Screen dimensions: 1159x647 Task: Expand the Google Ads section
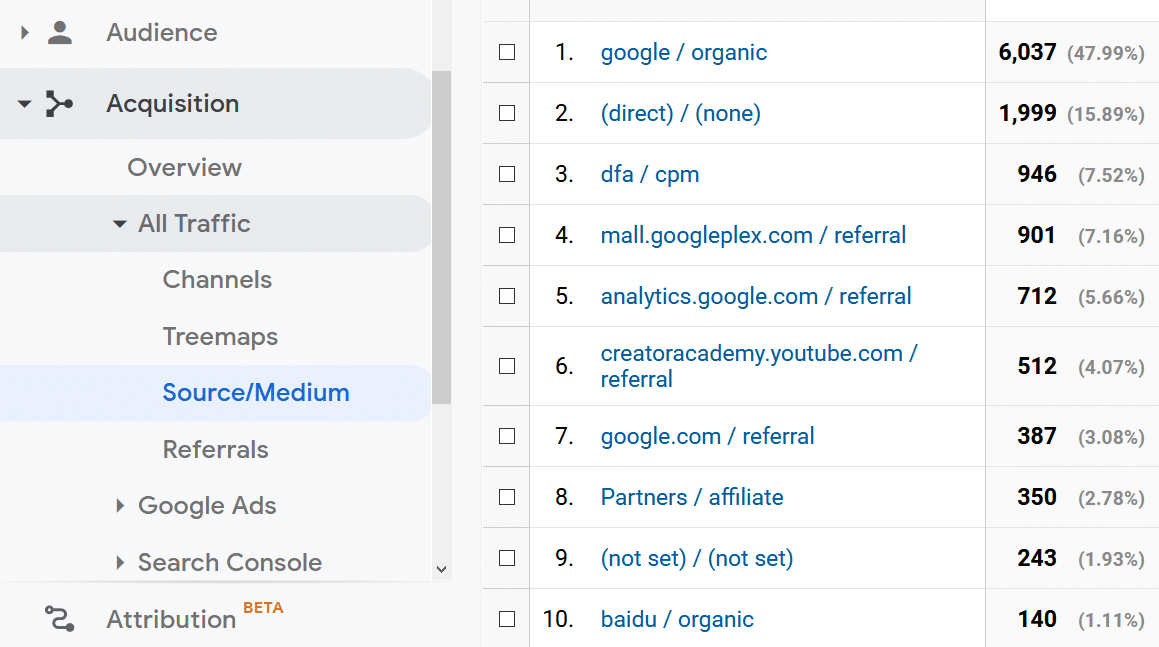pos(120,506)
